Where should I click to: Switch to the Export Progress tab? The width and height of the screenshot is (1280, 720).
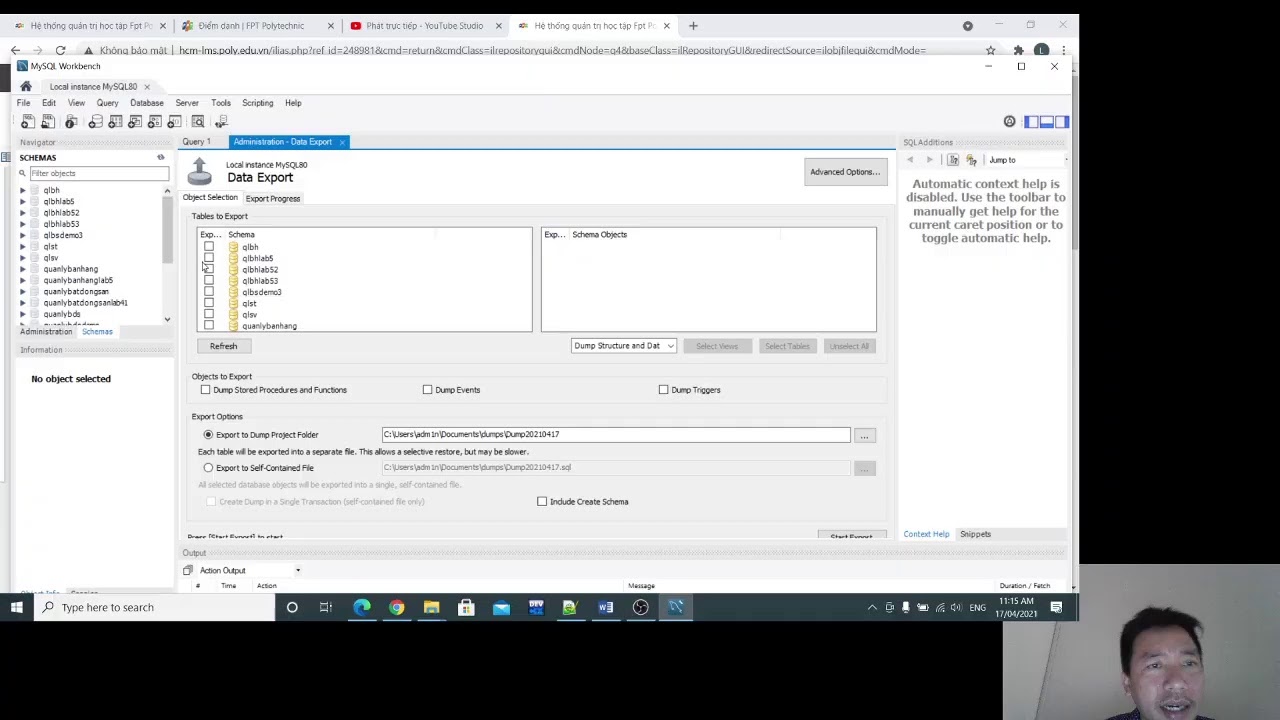tap(273, 198)
